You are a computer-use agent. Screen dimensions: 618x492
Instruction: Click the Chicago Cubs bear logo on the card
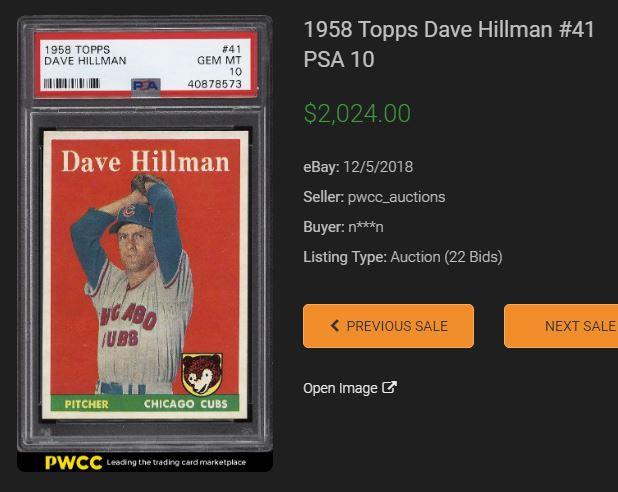coord(202,374)
